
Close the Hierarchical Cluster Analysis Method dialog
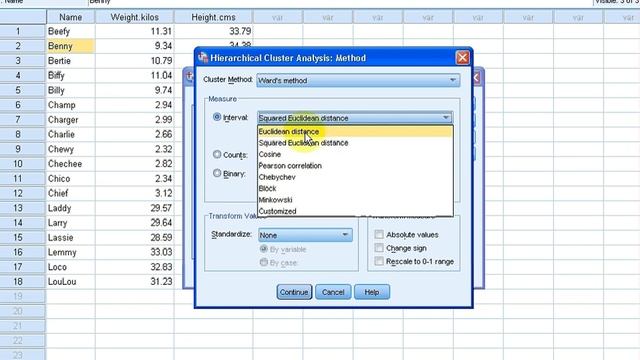point(462,58)
